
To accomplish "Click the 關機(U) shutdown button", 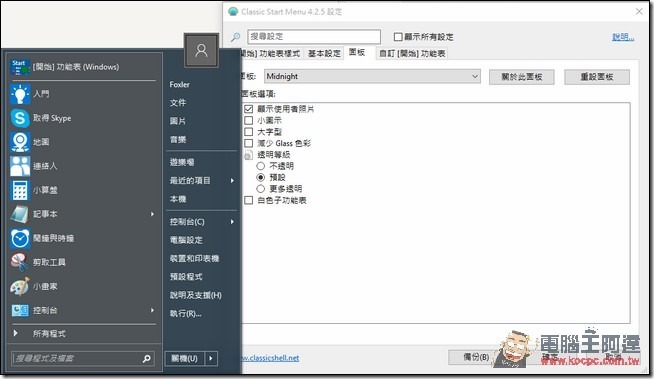I will (185, 358).
